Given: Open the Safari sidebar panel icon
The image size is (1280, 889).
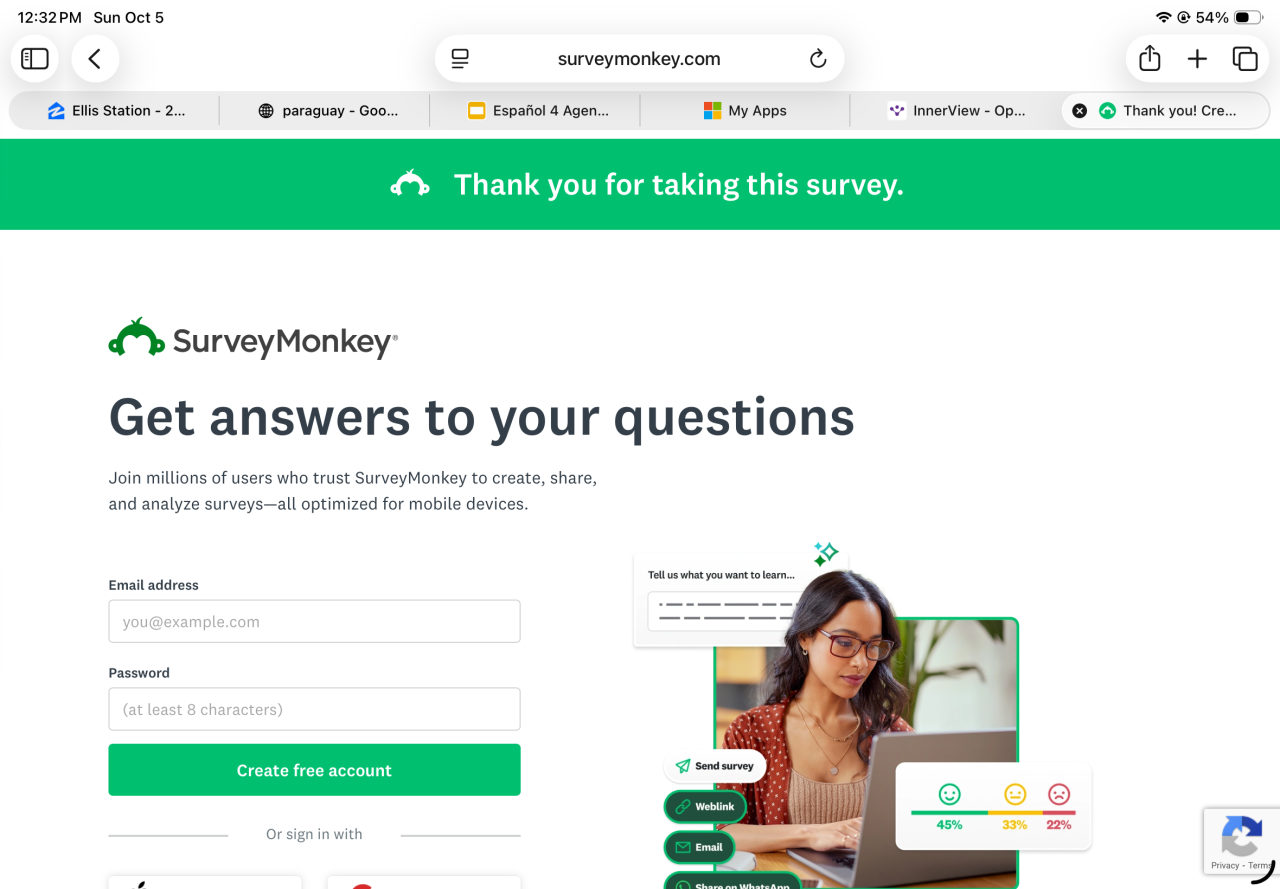Looking at the screenshot, I should coord(35,59).
